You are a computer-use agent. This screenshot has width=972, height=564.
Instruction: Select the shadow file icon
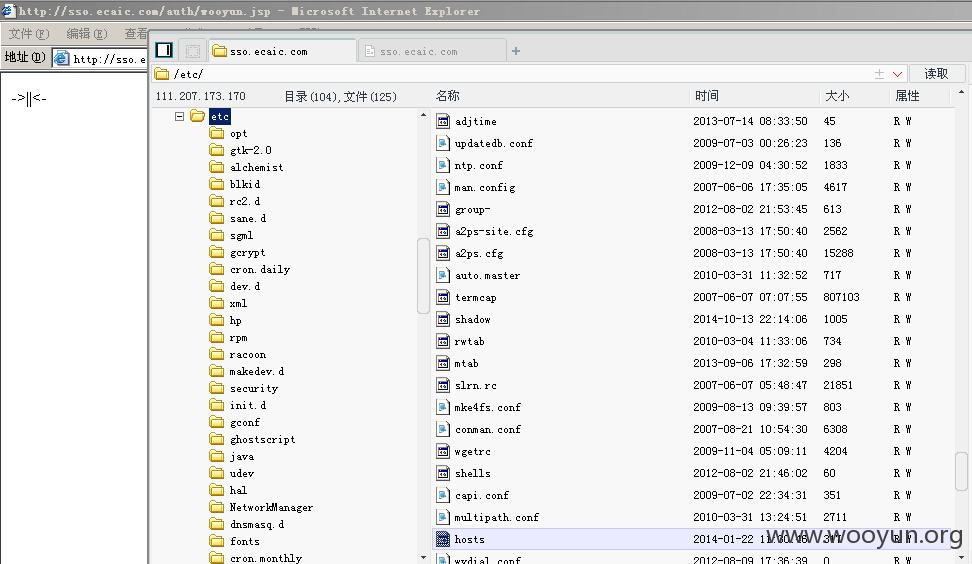tap(443, 319)
